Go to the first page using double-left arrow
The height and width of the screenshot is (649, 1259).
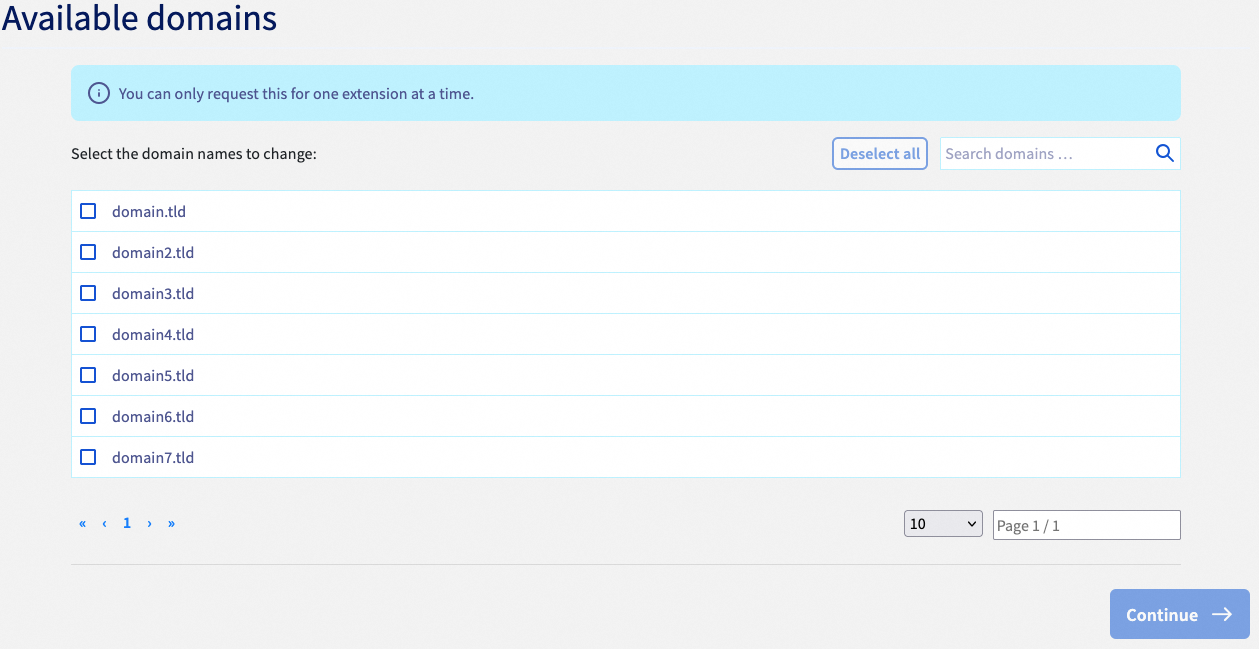coord(82,523)
